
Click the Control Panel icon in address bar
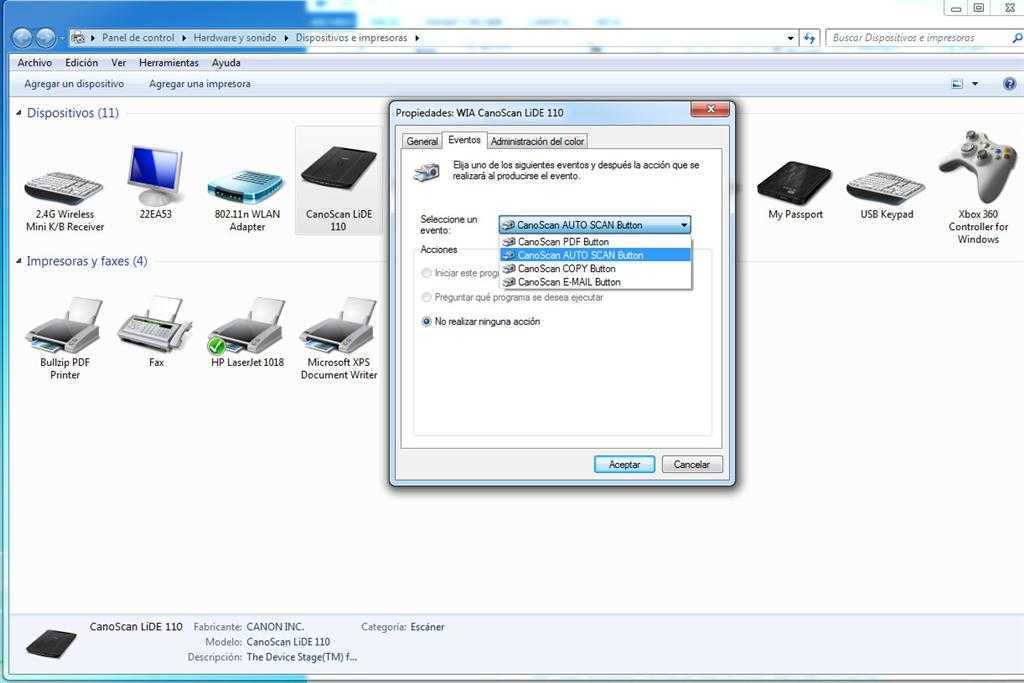click(78, 38)
